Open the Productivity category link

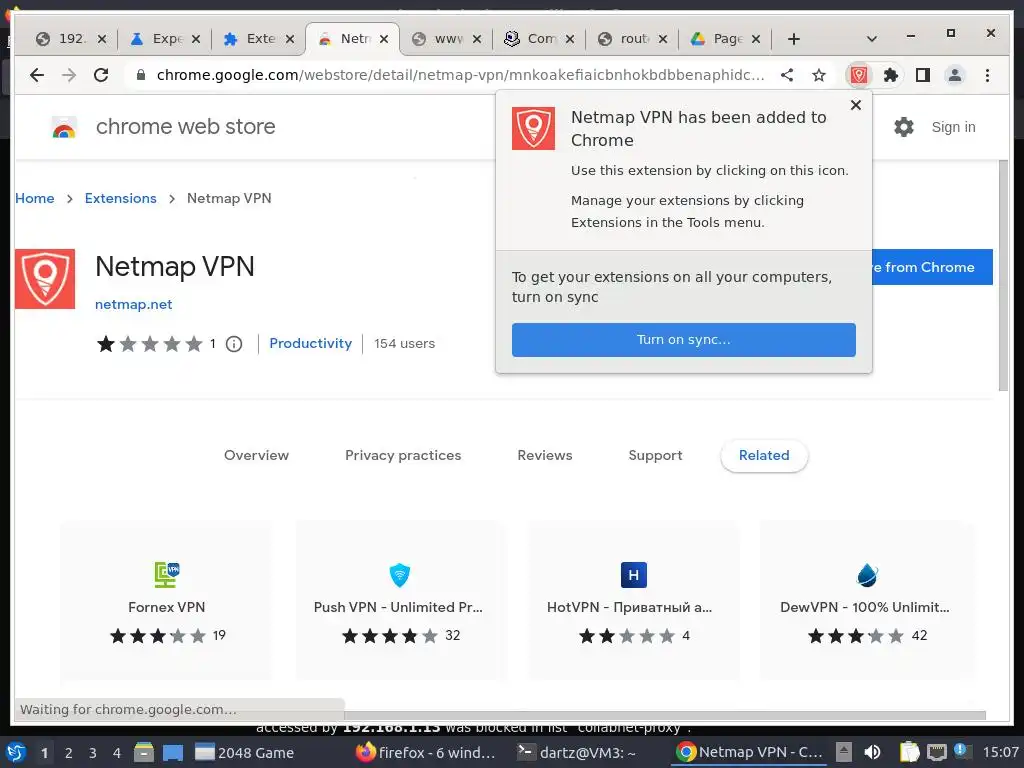click(310, 344)
